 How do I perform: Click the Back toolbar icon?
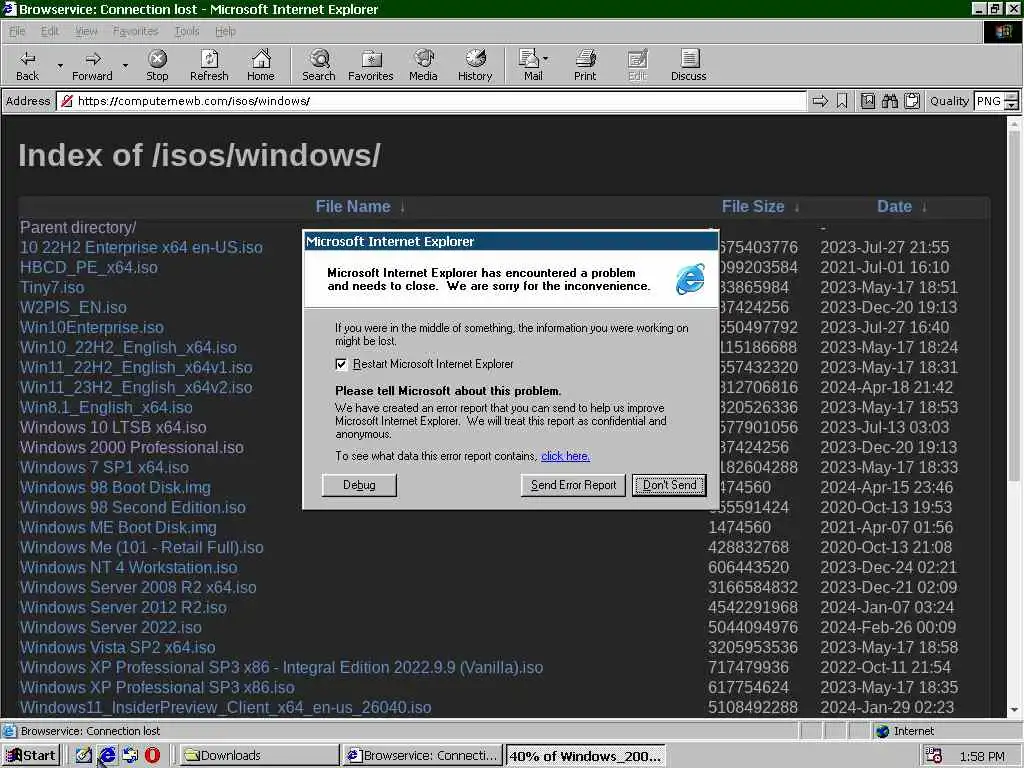(27, 65)
